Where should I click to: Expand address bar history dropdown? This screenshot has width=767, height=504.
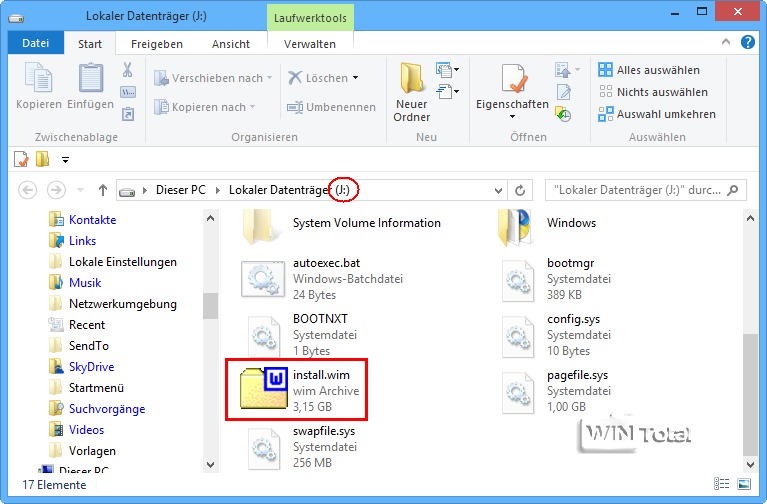click(498, 190)
